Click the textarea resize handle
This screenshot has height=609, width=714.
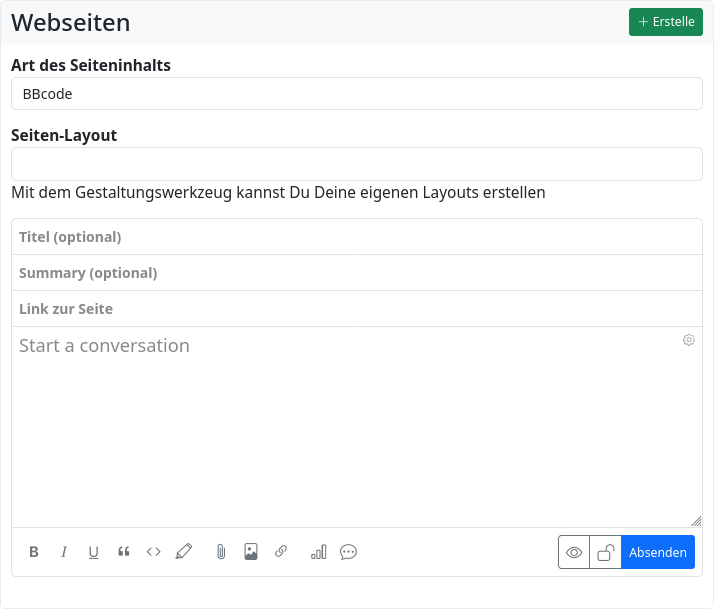pos(696,521)
